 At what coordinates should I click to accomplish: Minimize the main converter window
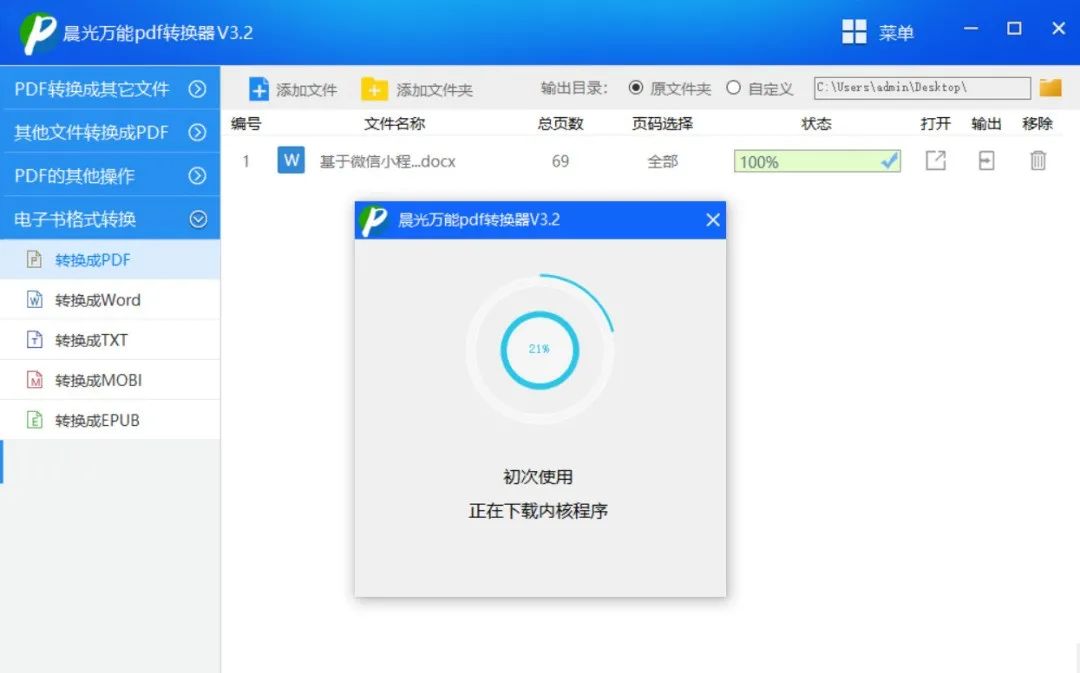coord(971,28)
